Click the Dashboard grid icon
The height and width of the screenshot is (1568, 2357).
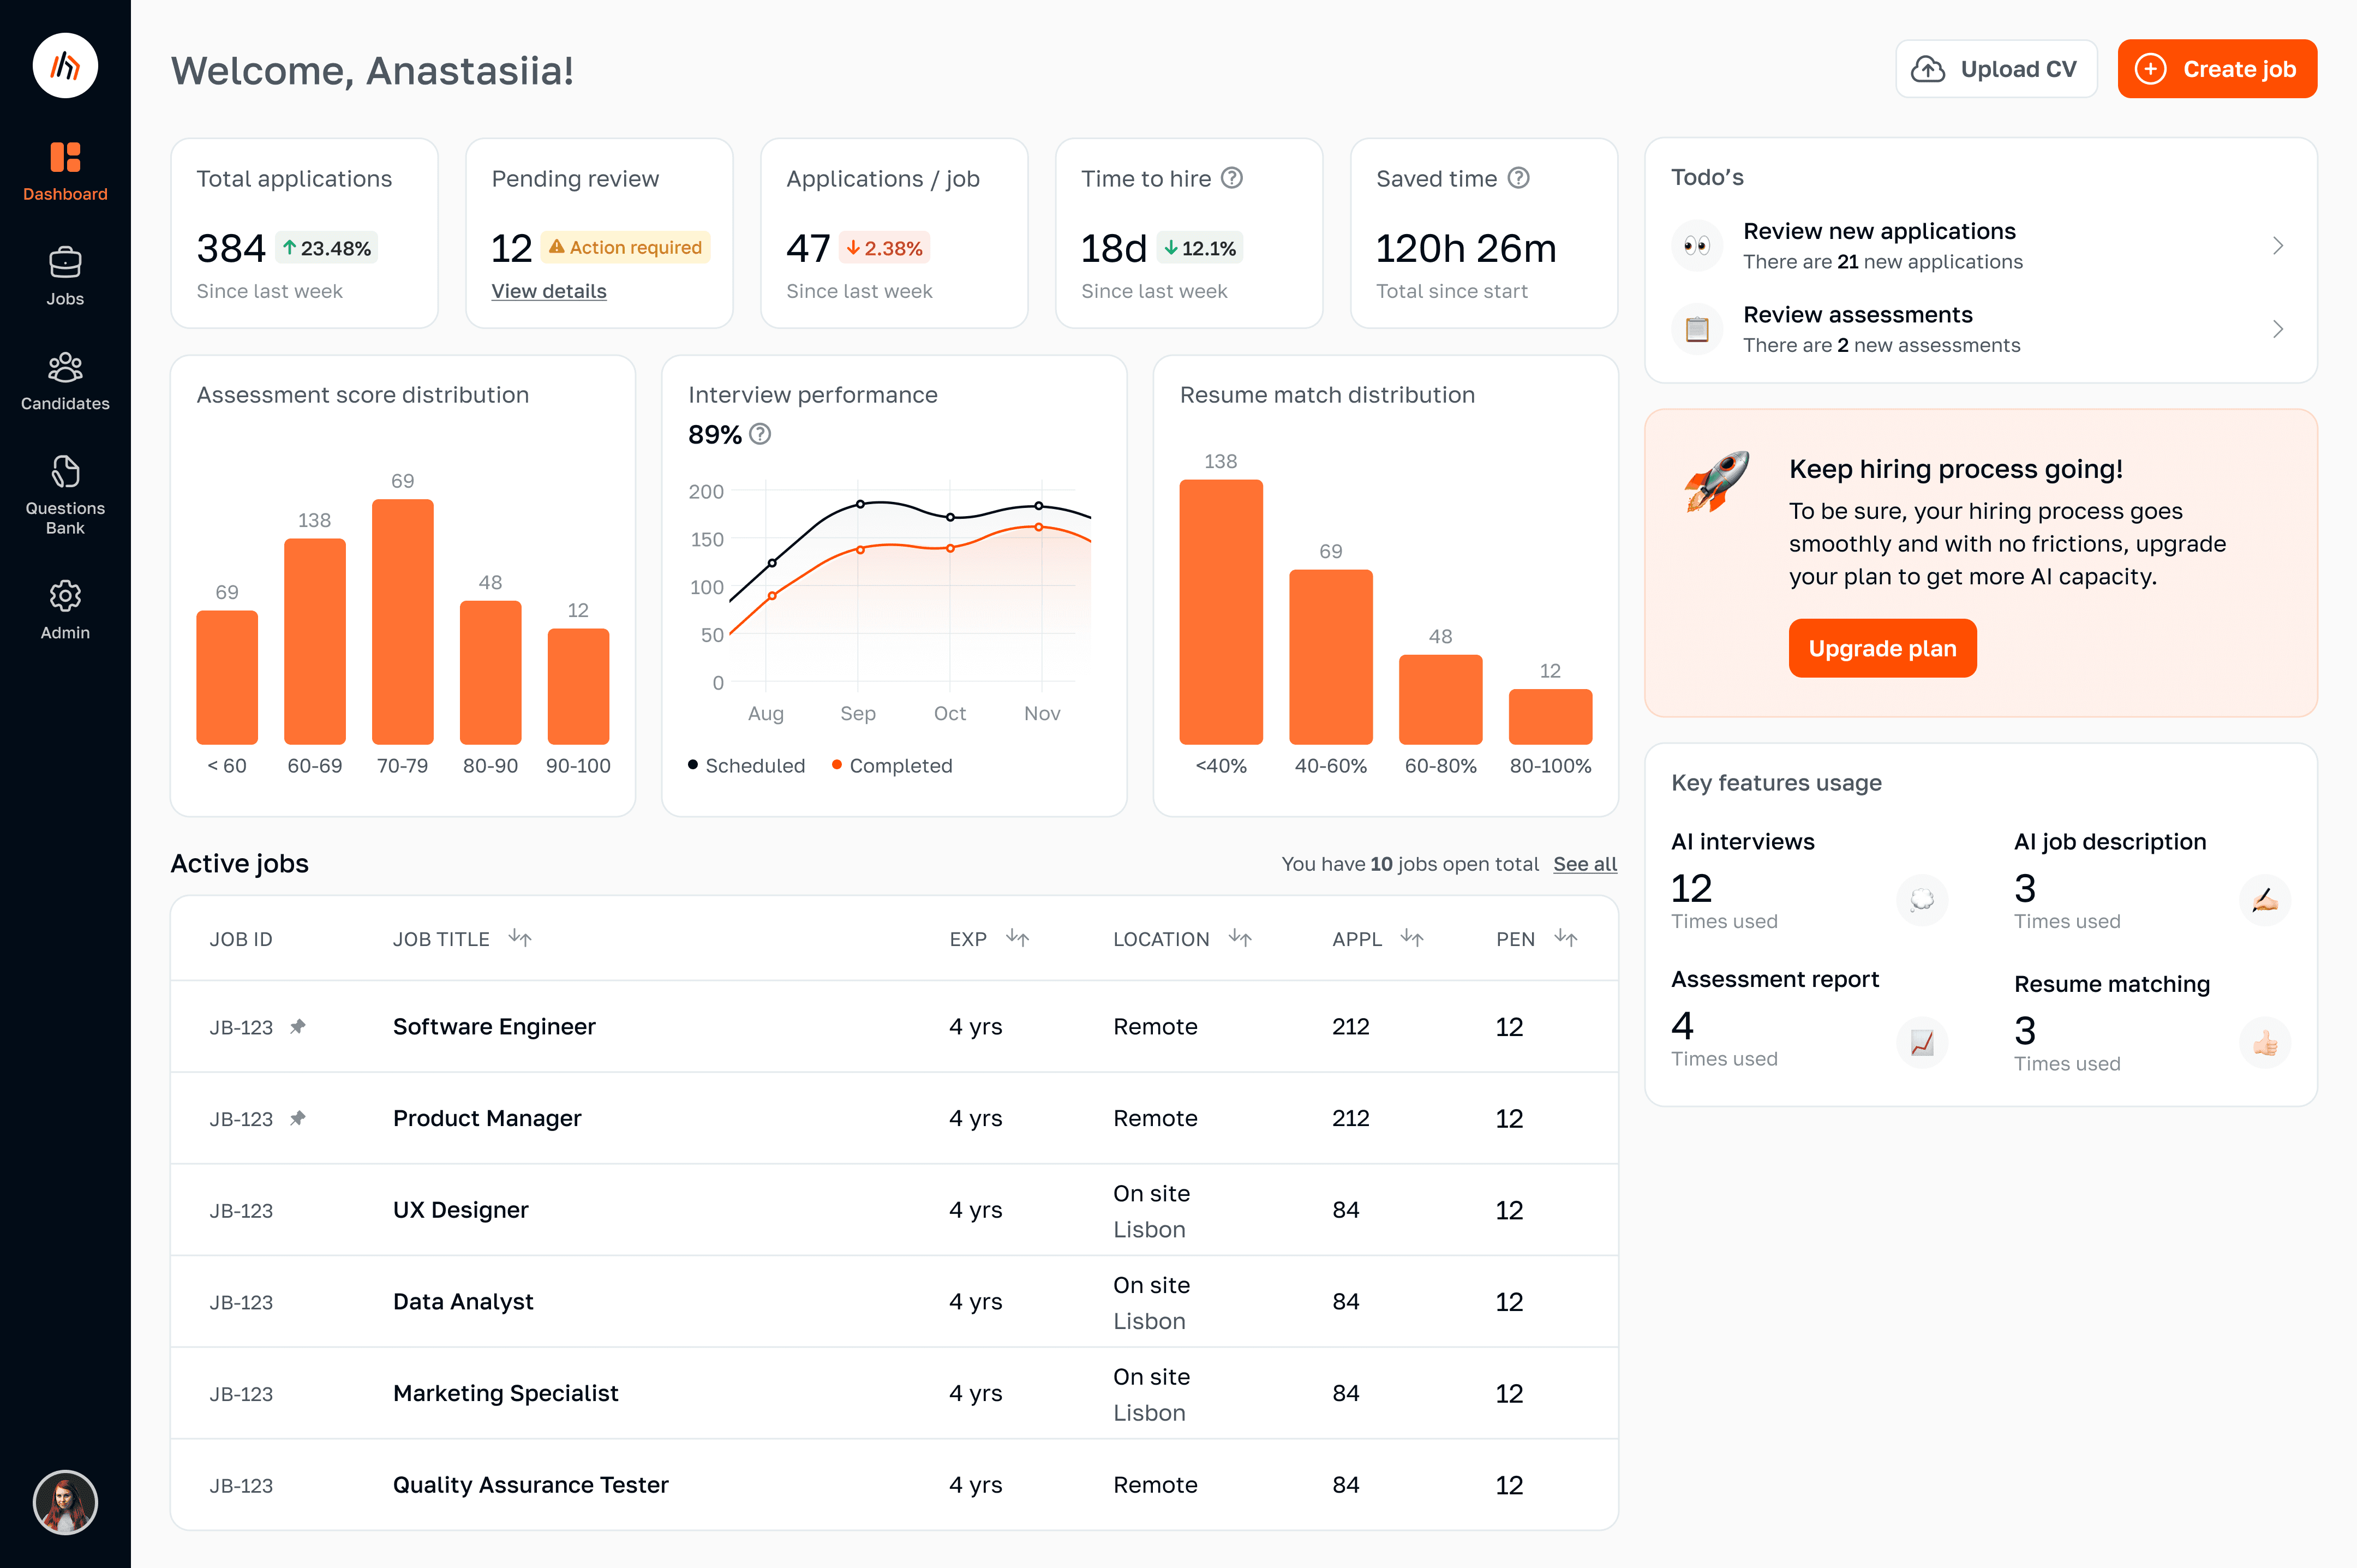click(65, 157)
